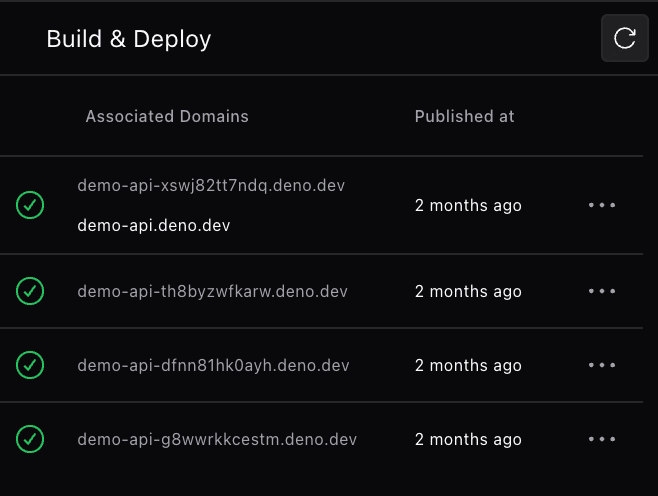658x496 pixels.
Task: Click '2 months ago' for demo-api-dfnn81hk0ayh row
Action: (x=468, y=365)
